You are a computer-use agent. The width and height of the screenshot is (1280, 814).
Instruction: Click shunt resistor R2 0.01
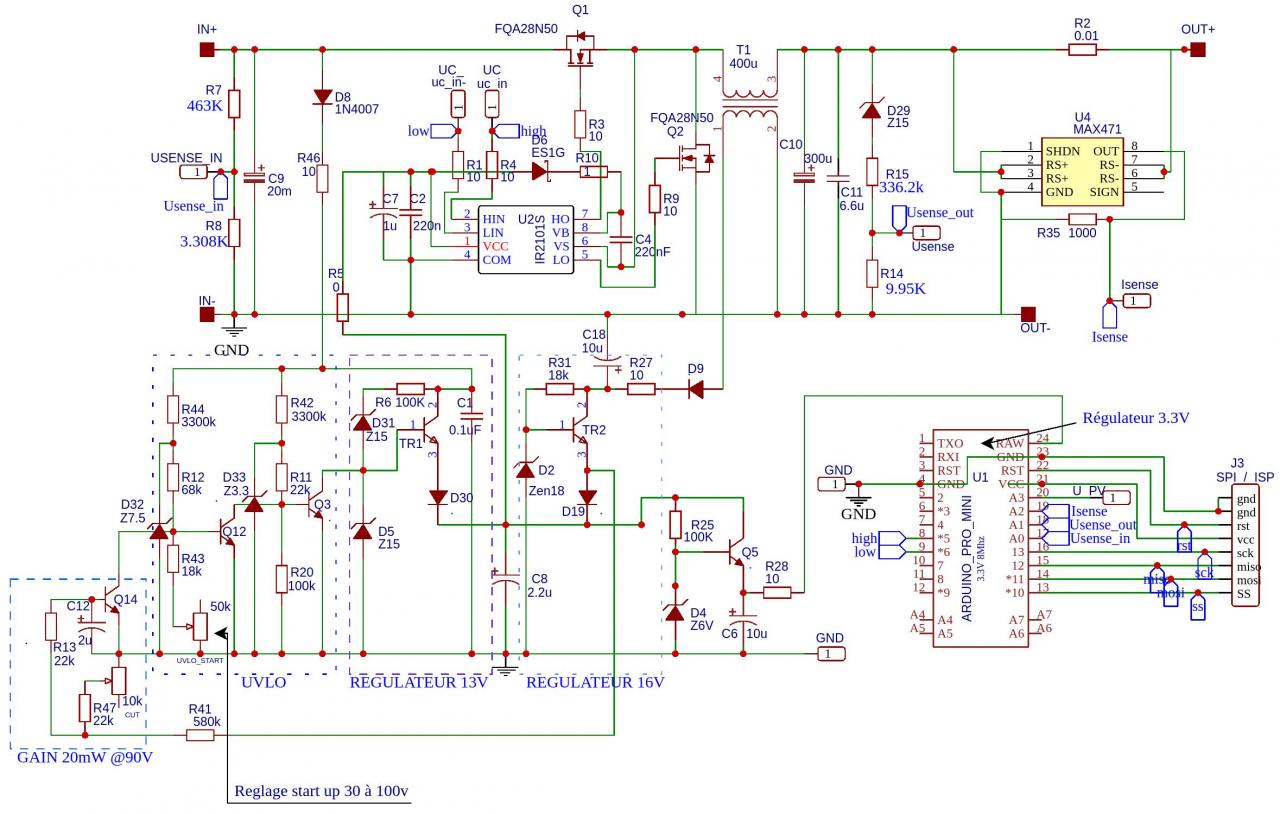pos(1082,48)
